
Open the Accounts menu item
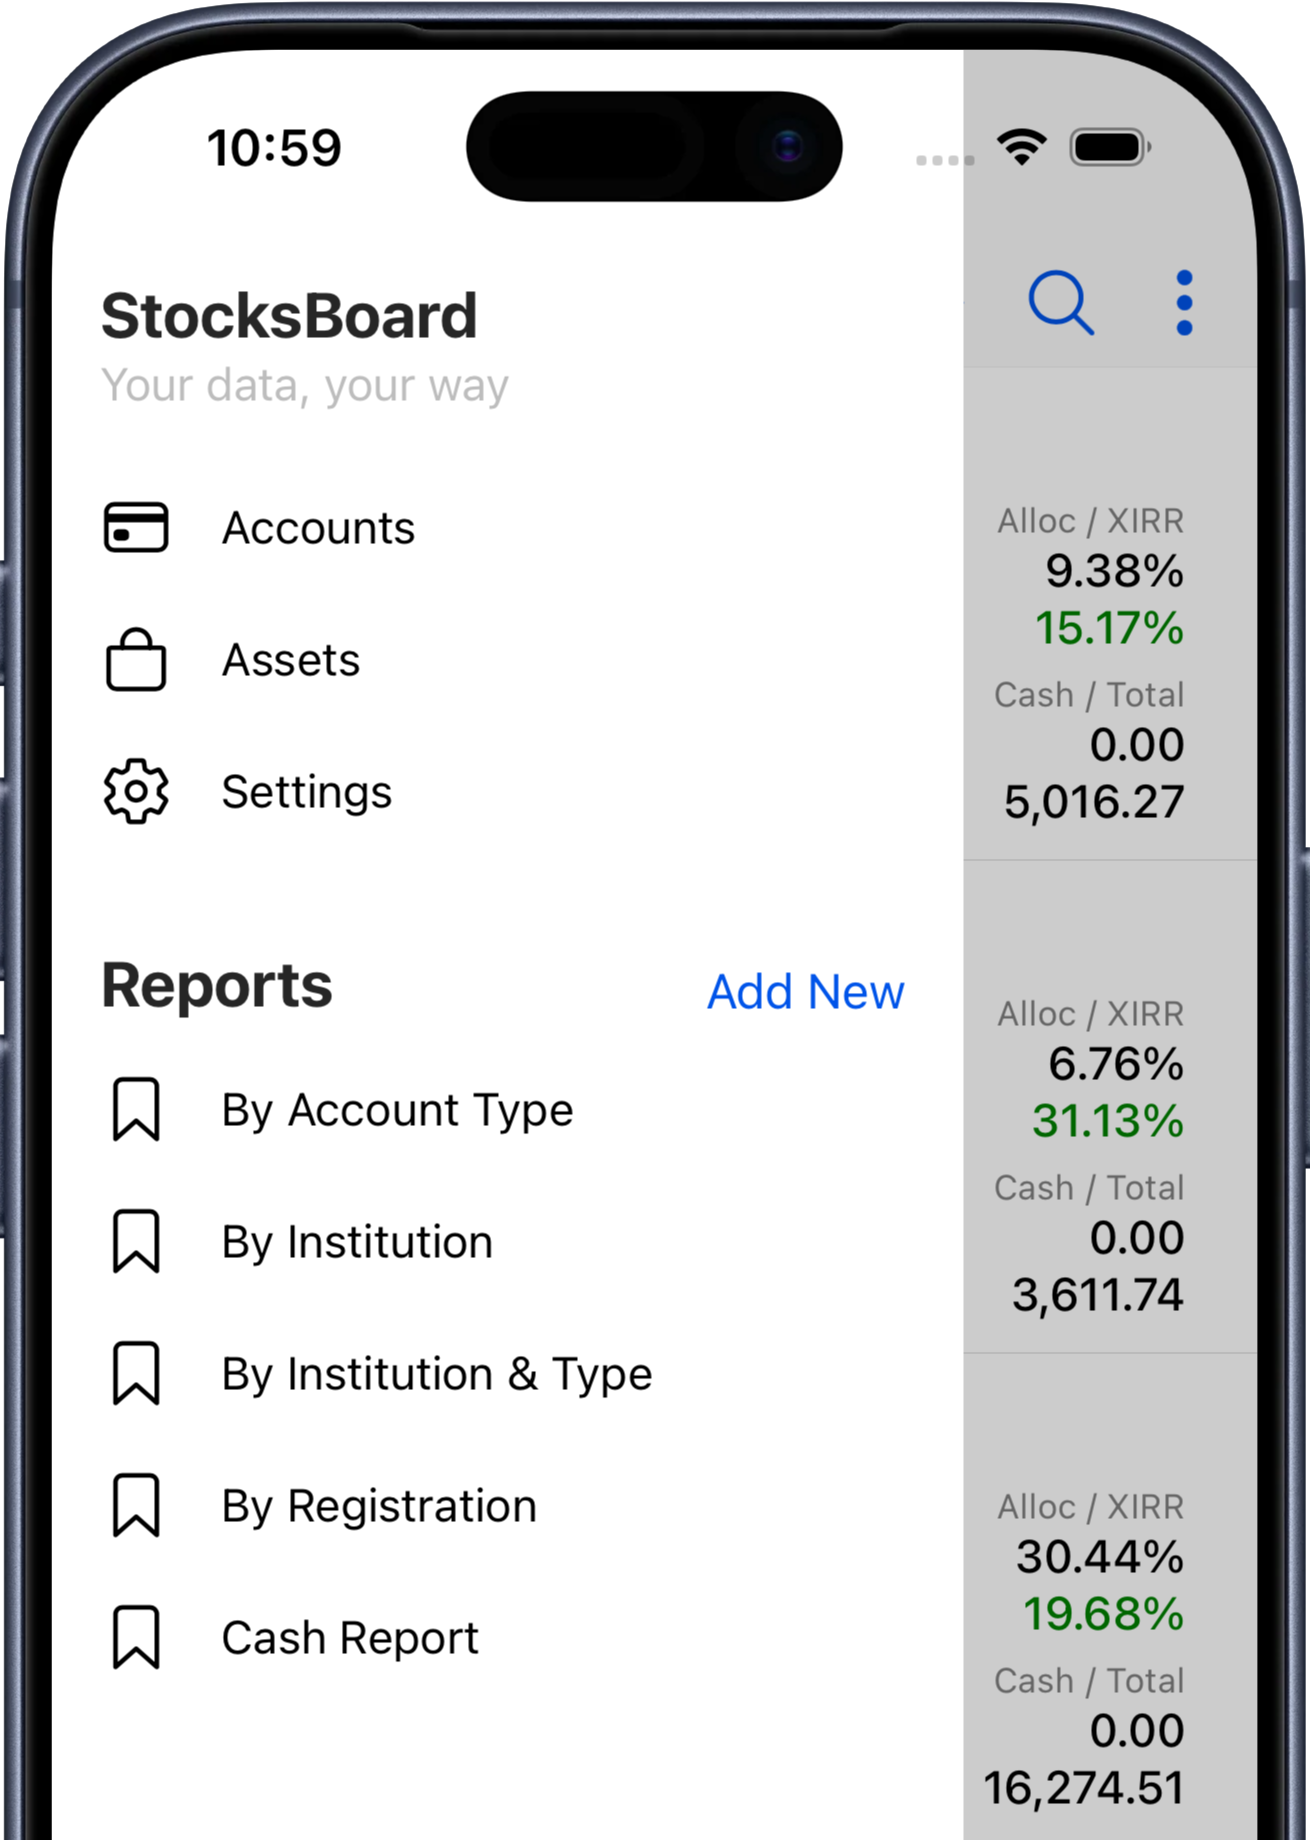pyautogui.click(x=318, y=528)
